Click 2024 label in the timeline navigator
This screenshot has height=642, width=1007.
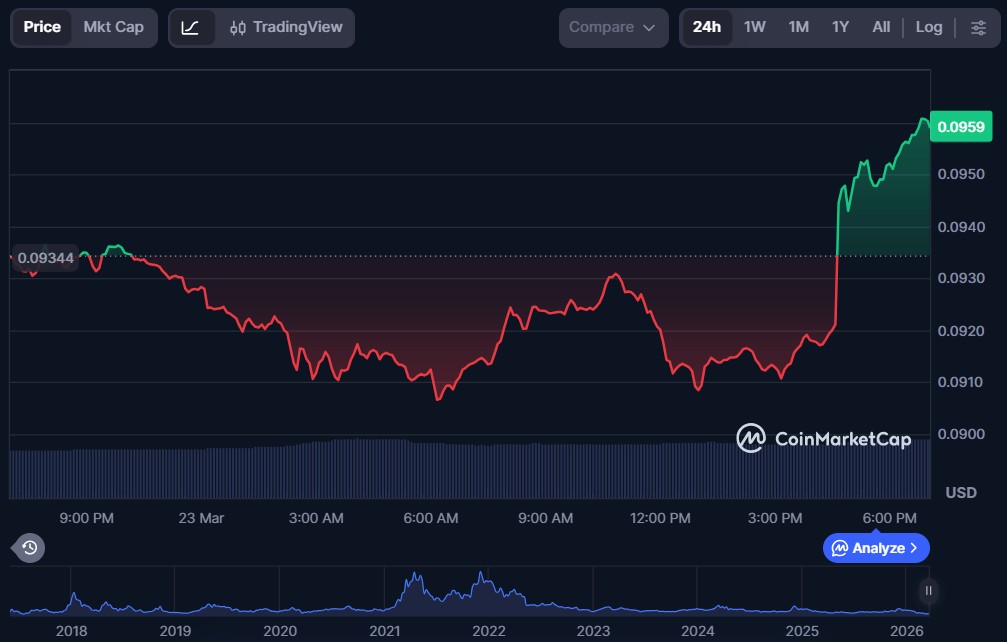[x=697, y=631]
